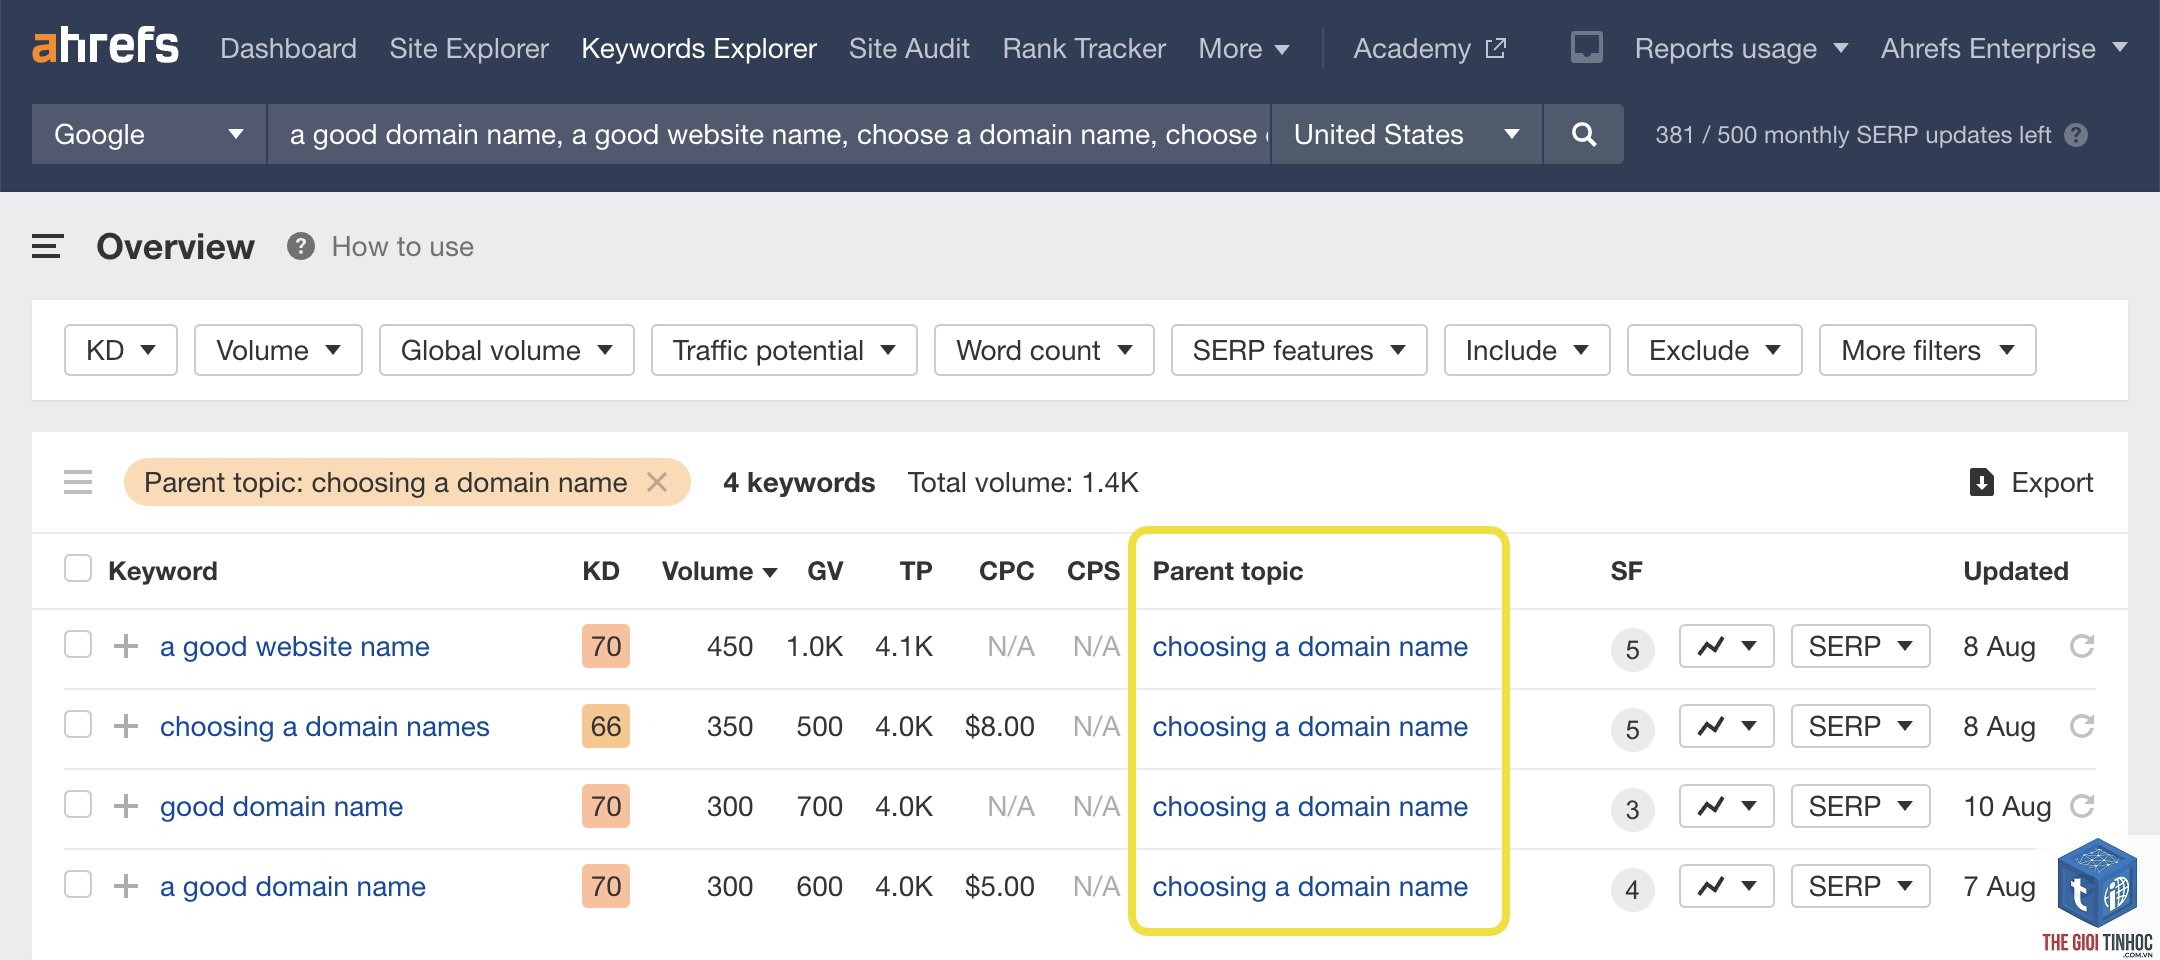2160x960 pixels.
Task: Check the 'good domain name' row
Action: coord(78,804)
